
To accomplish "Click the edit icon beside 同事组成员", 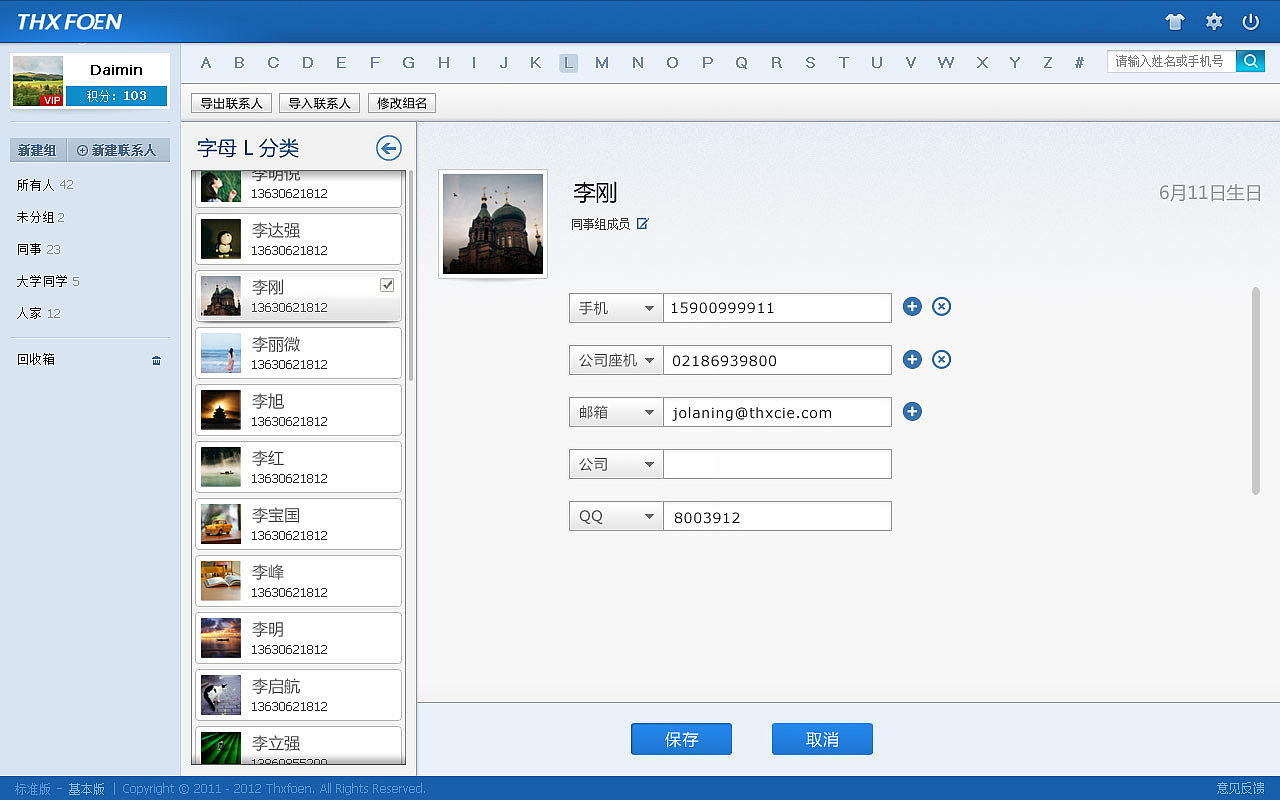I will 641,224.
